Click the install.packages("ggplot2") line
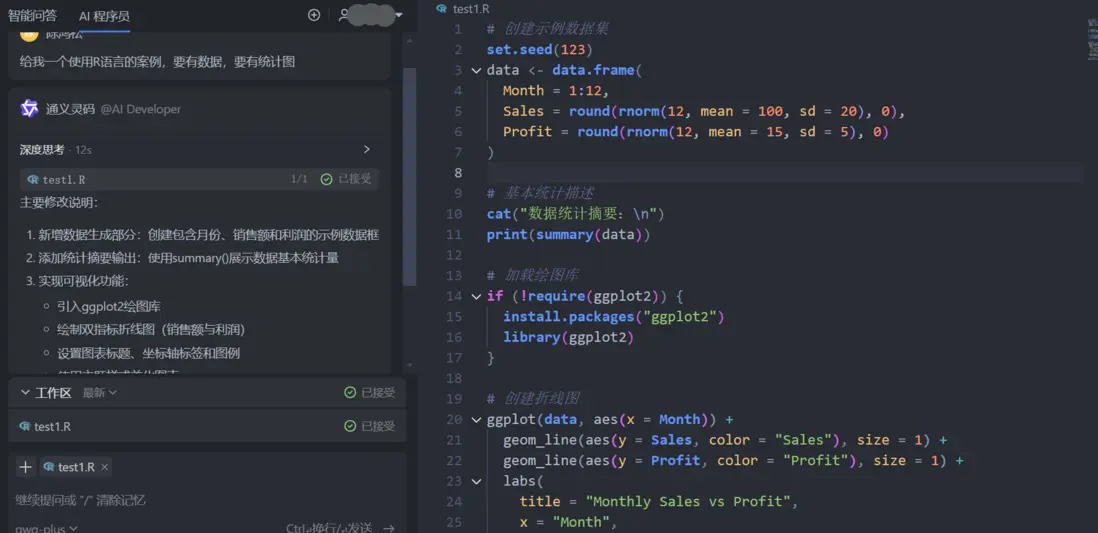Screen dimensions: 1098x533 [613, 317]
